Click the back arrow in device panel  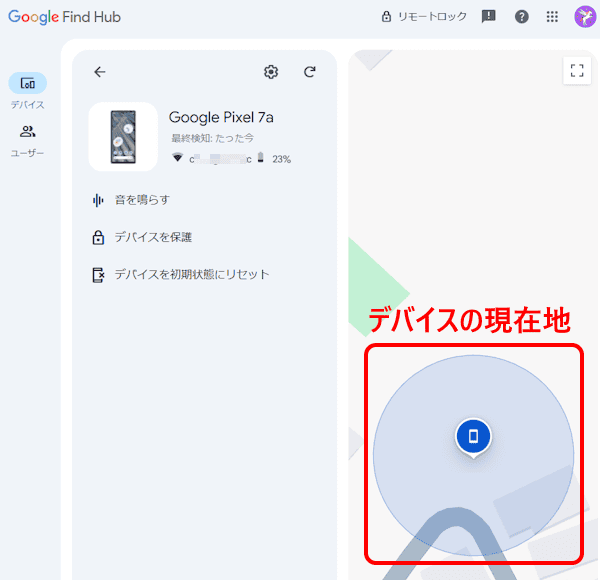point(99,72)
